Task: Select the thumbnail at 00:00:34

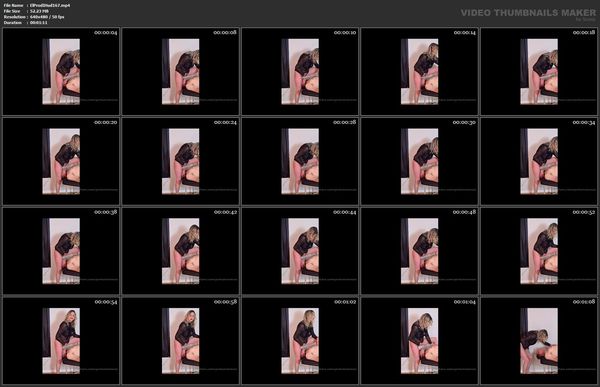Action: (x=539, y=161)
